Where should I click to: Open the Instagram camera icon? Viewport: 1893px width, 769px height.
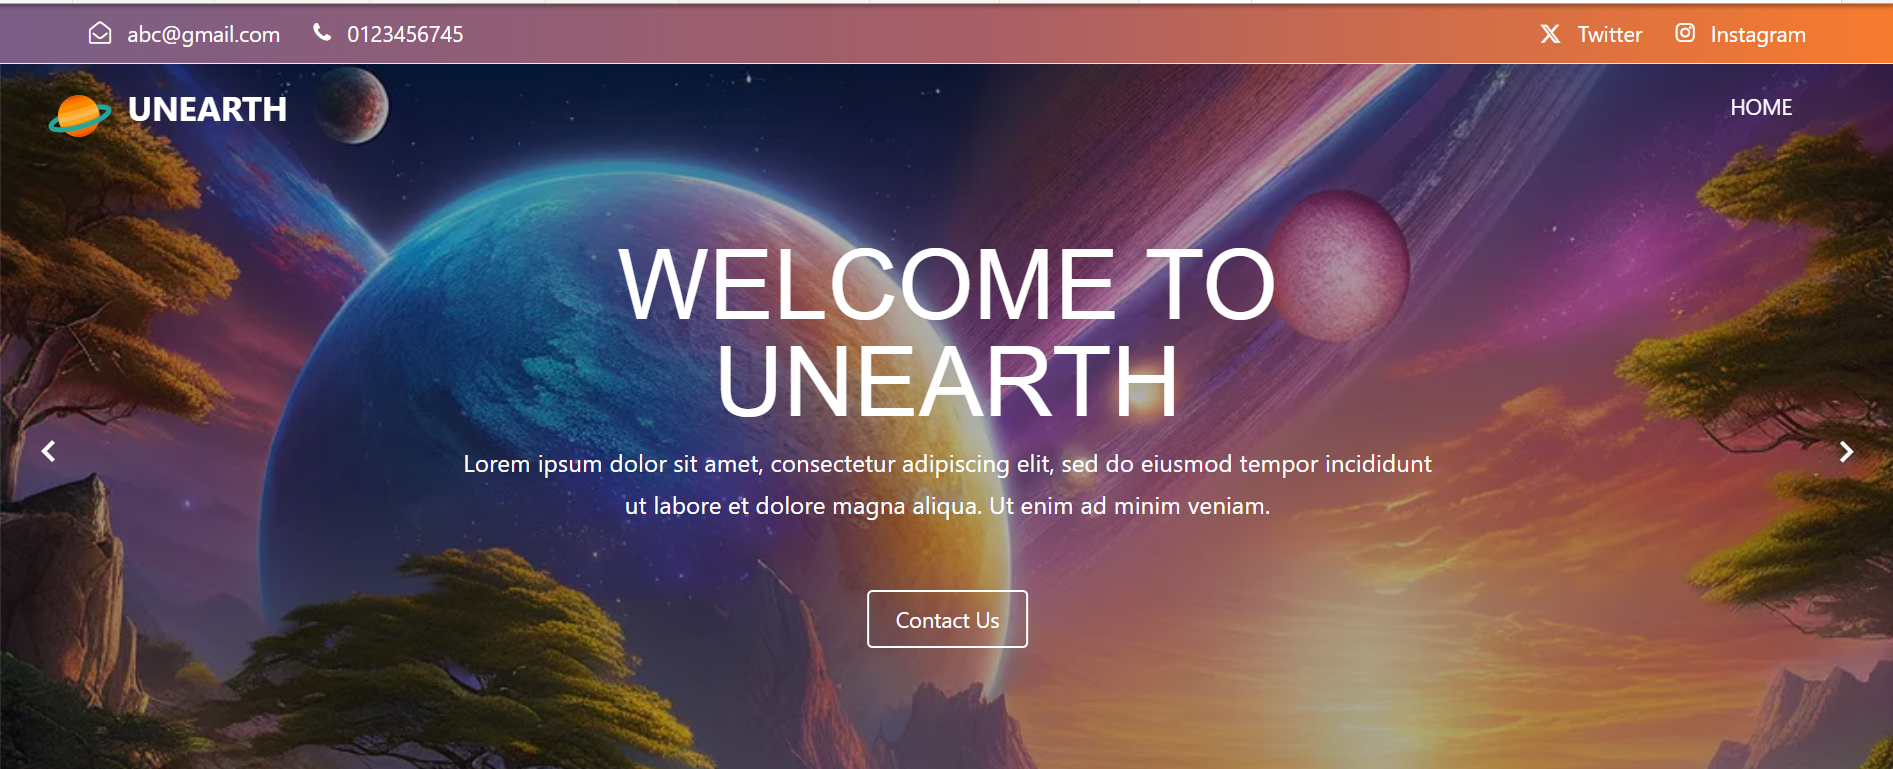click(x=1685, y=33)
